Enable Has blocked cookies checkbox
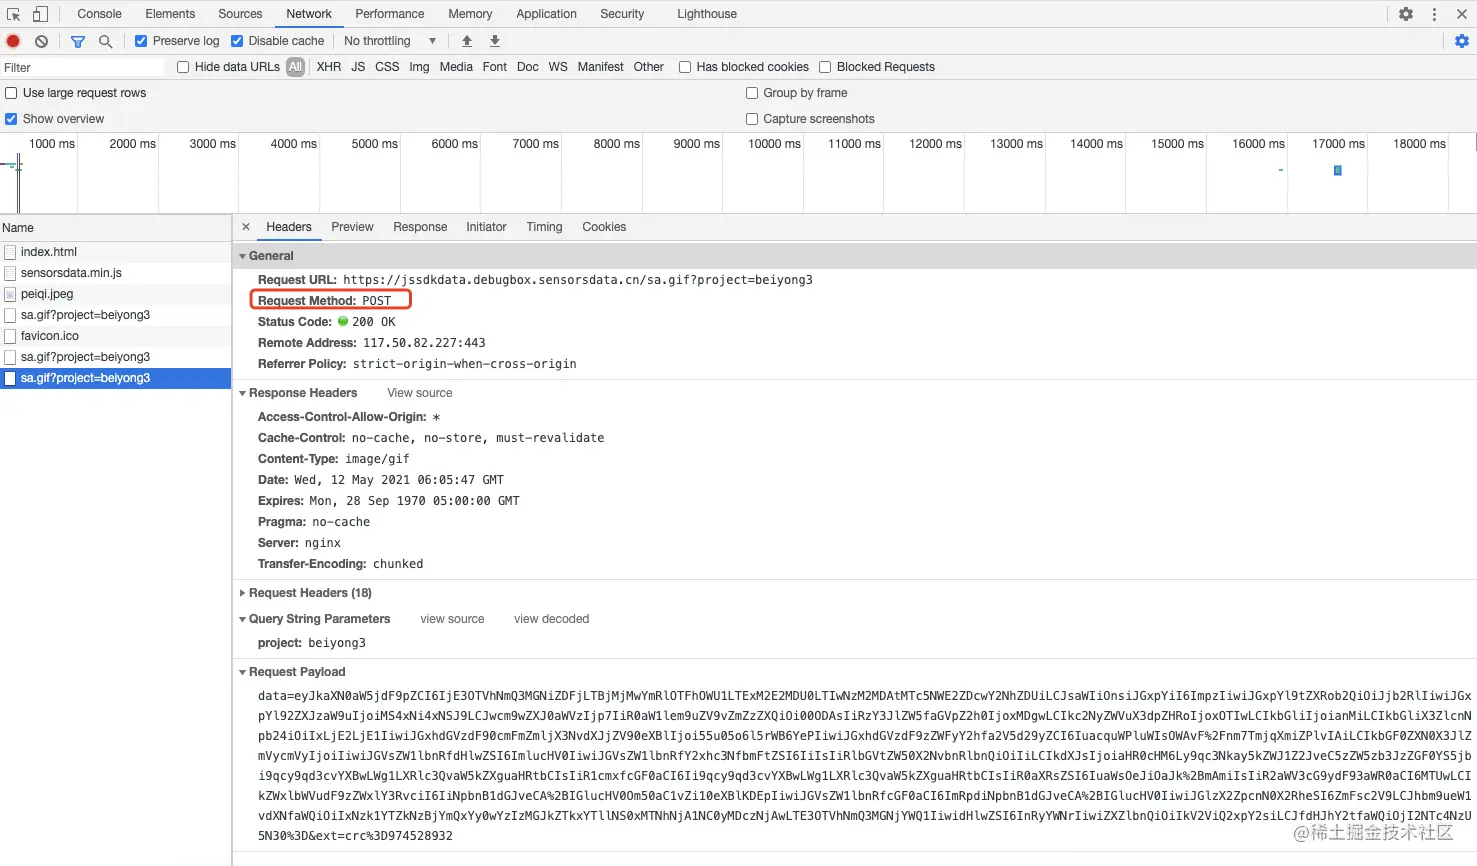1477x866 pixels. pos(685,67)
